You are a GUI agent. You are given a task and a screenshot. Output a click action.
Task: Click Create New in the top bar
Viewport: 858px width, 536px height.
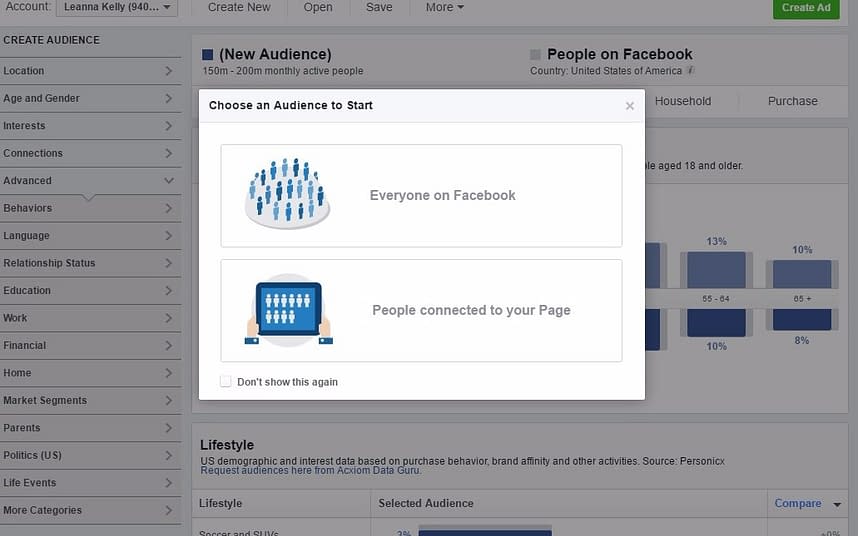tap(239, 8)
